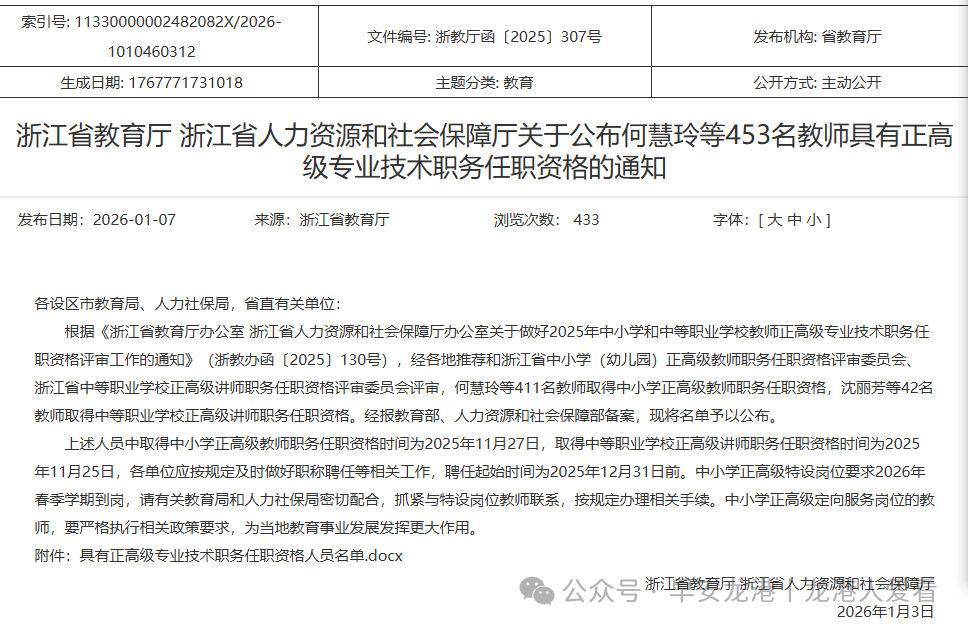Click the 主题分类 教育 cell
The image size is (968, 629).
tap(484, 83)
